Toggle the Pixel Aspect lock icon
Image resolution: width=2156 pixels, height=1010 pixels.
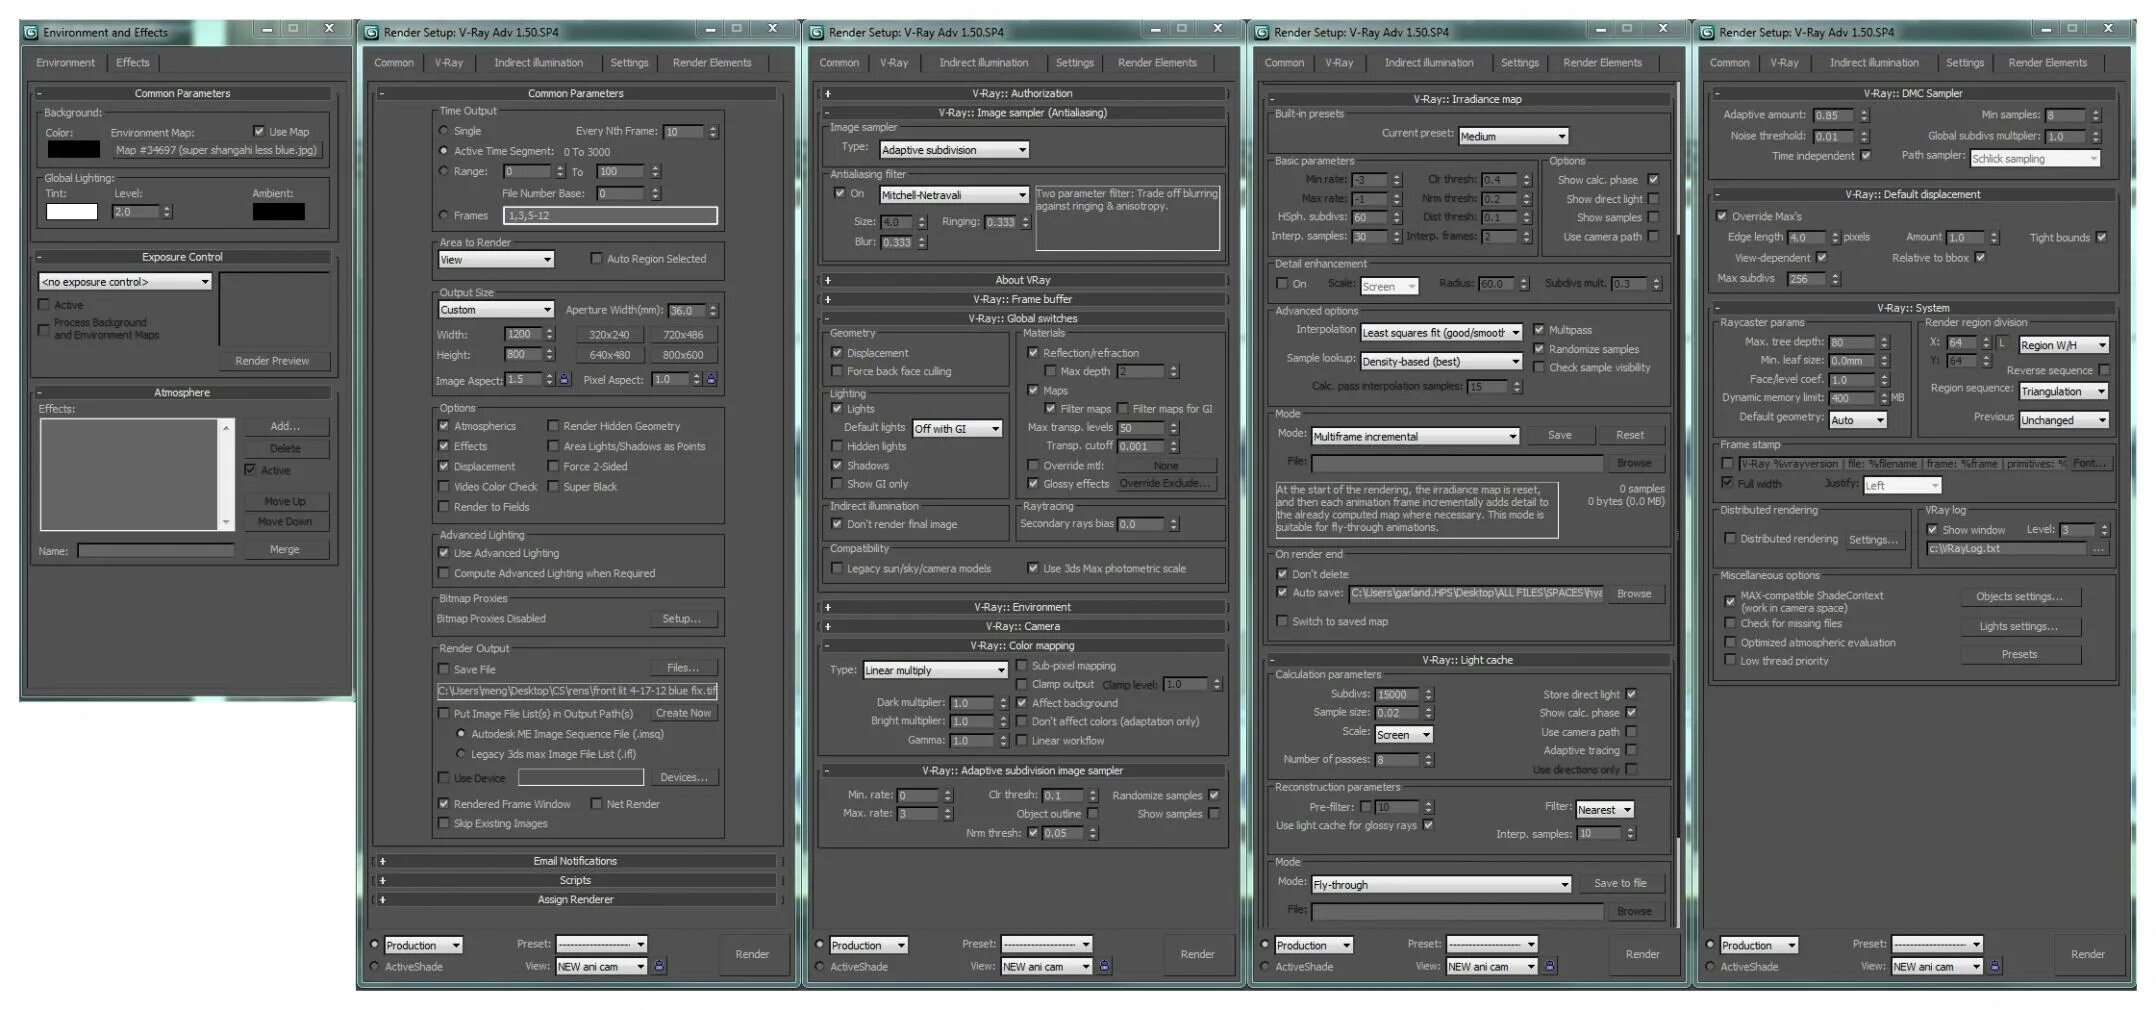point(711,380)
